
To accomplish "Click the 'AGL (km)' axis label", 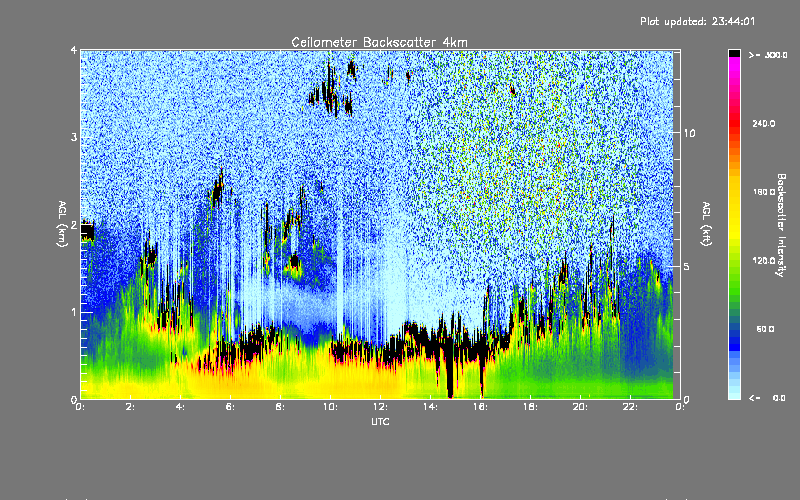I will click(62, 224).
